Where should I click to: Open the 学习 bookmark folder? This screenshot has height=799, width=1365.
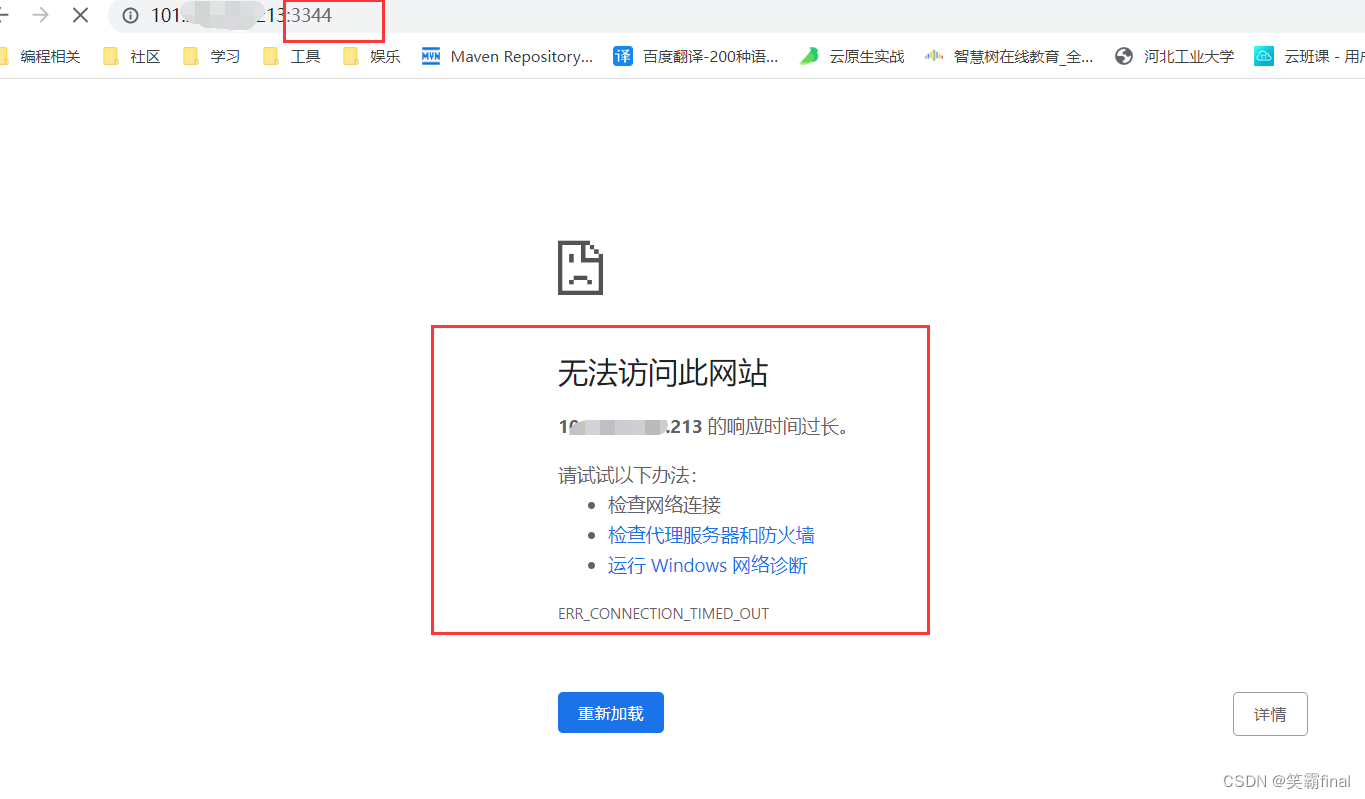pos(212,56)
